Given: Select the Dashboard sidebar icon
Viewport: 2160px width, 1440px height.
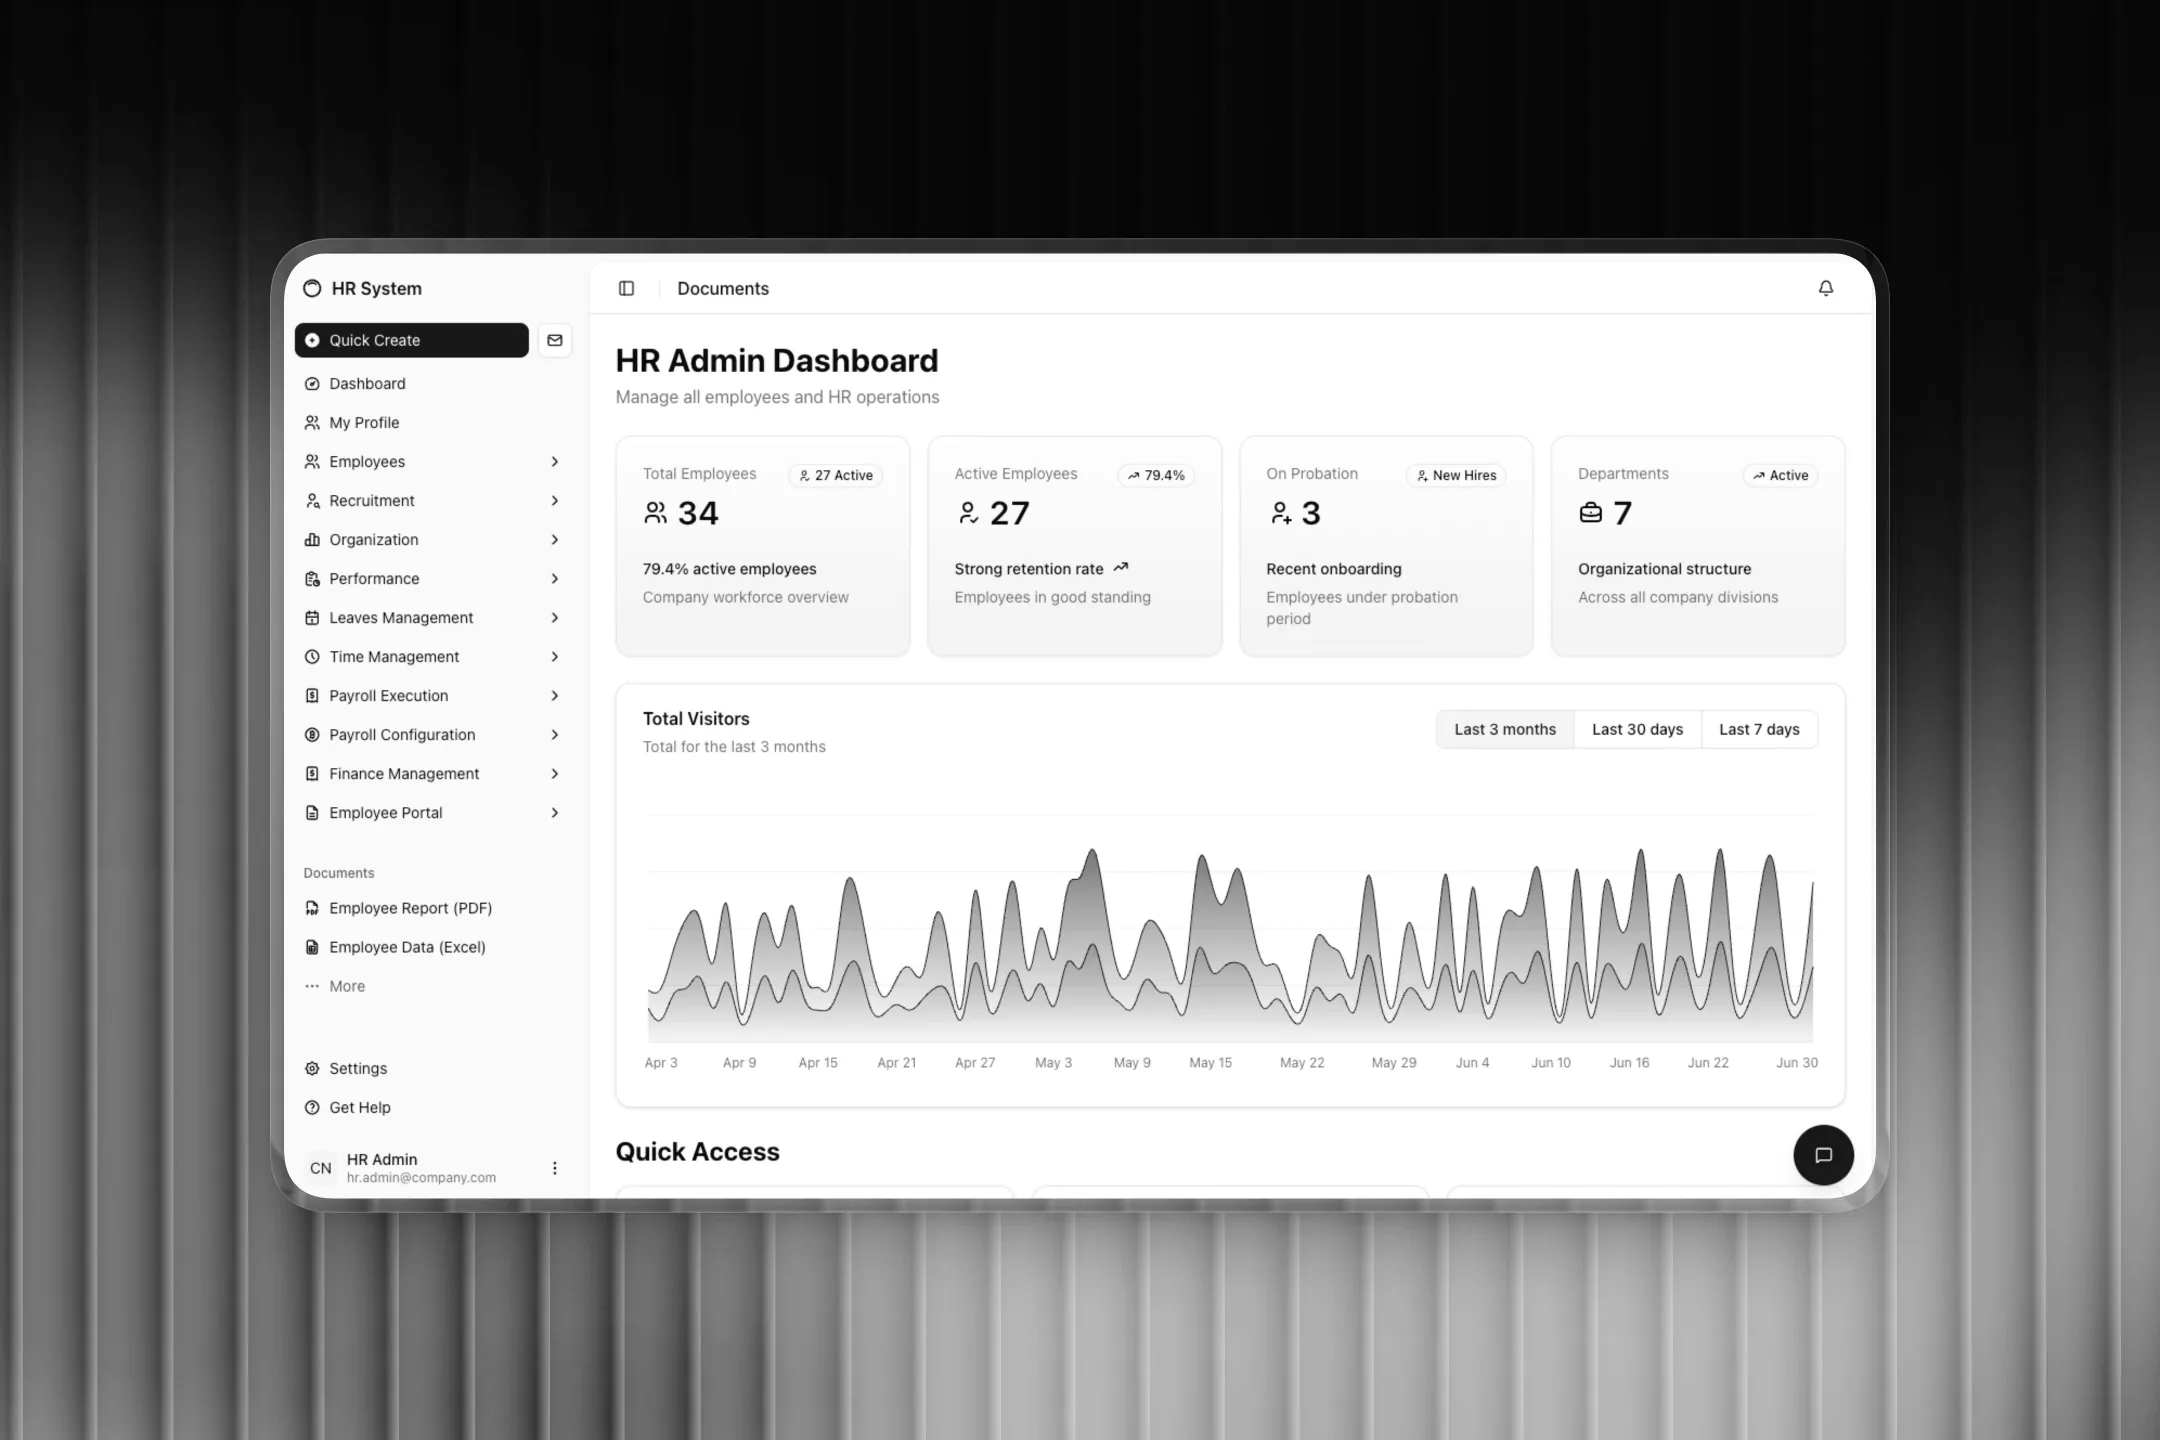Looking at the screenshot, I should pyautogui.click(x=313, y=383).
